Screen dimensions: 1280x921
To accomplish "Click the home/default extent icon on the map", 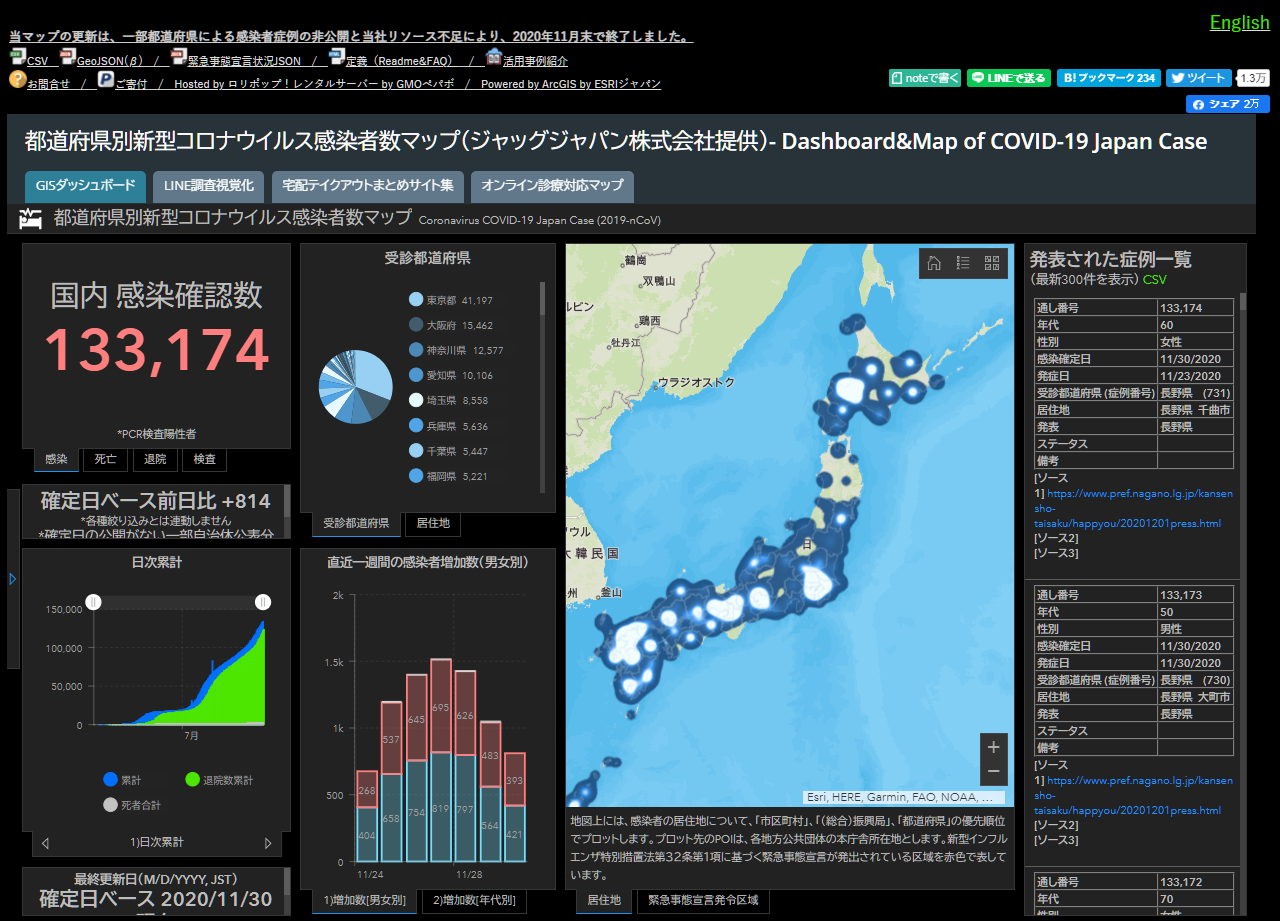I will click(933, 263).
